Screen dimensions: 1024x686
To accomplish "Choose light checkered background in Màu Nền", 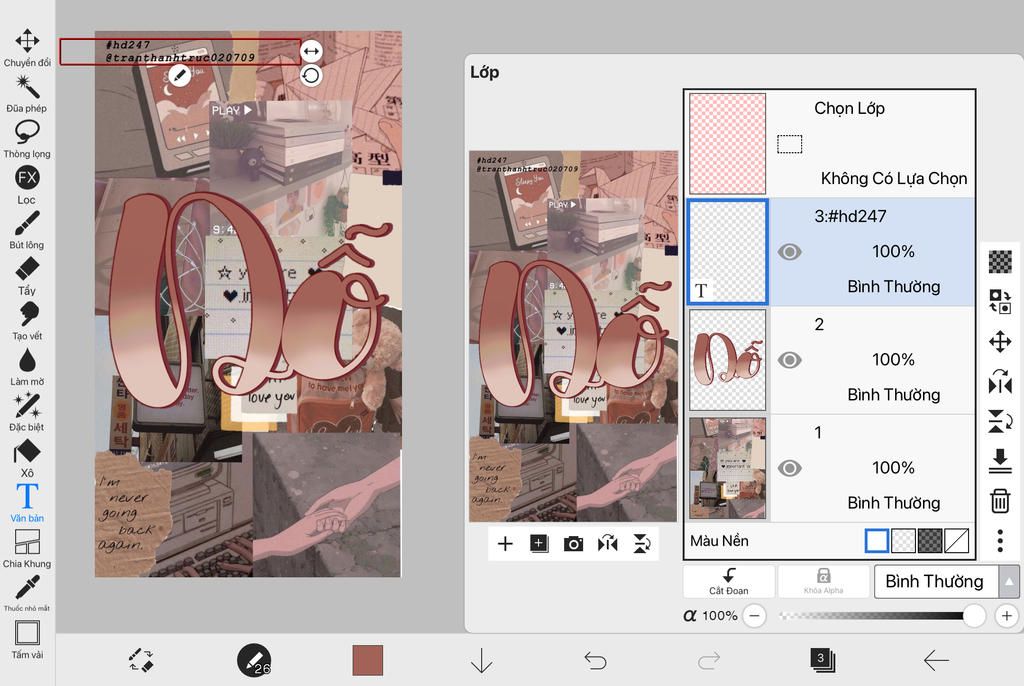I will click(x=903, y=541).
